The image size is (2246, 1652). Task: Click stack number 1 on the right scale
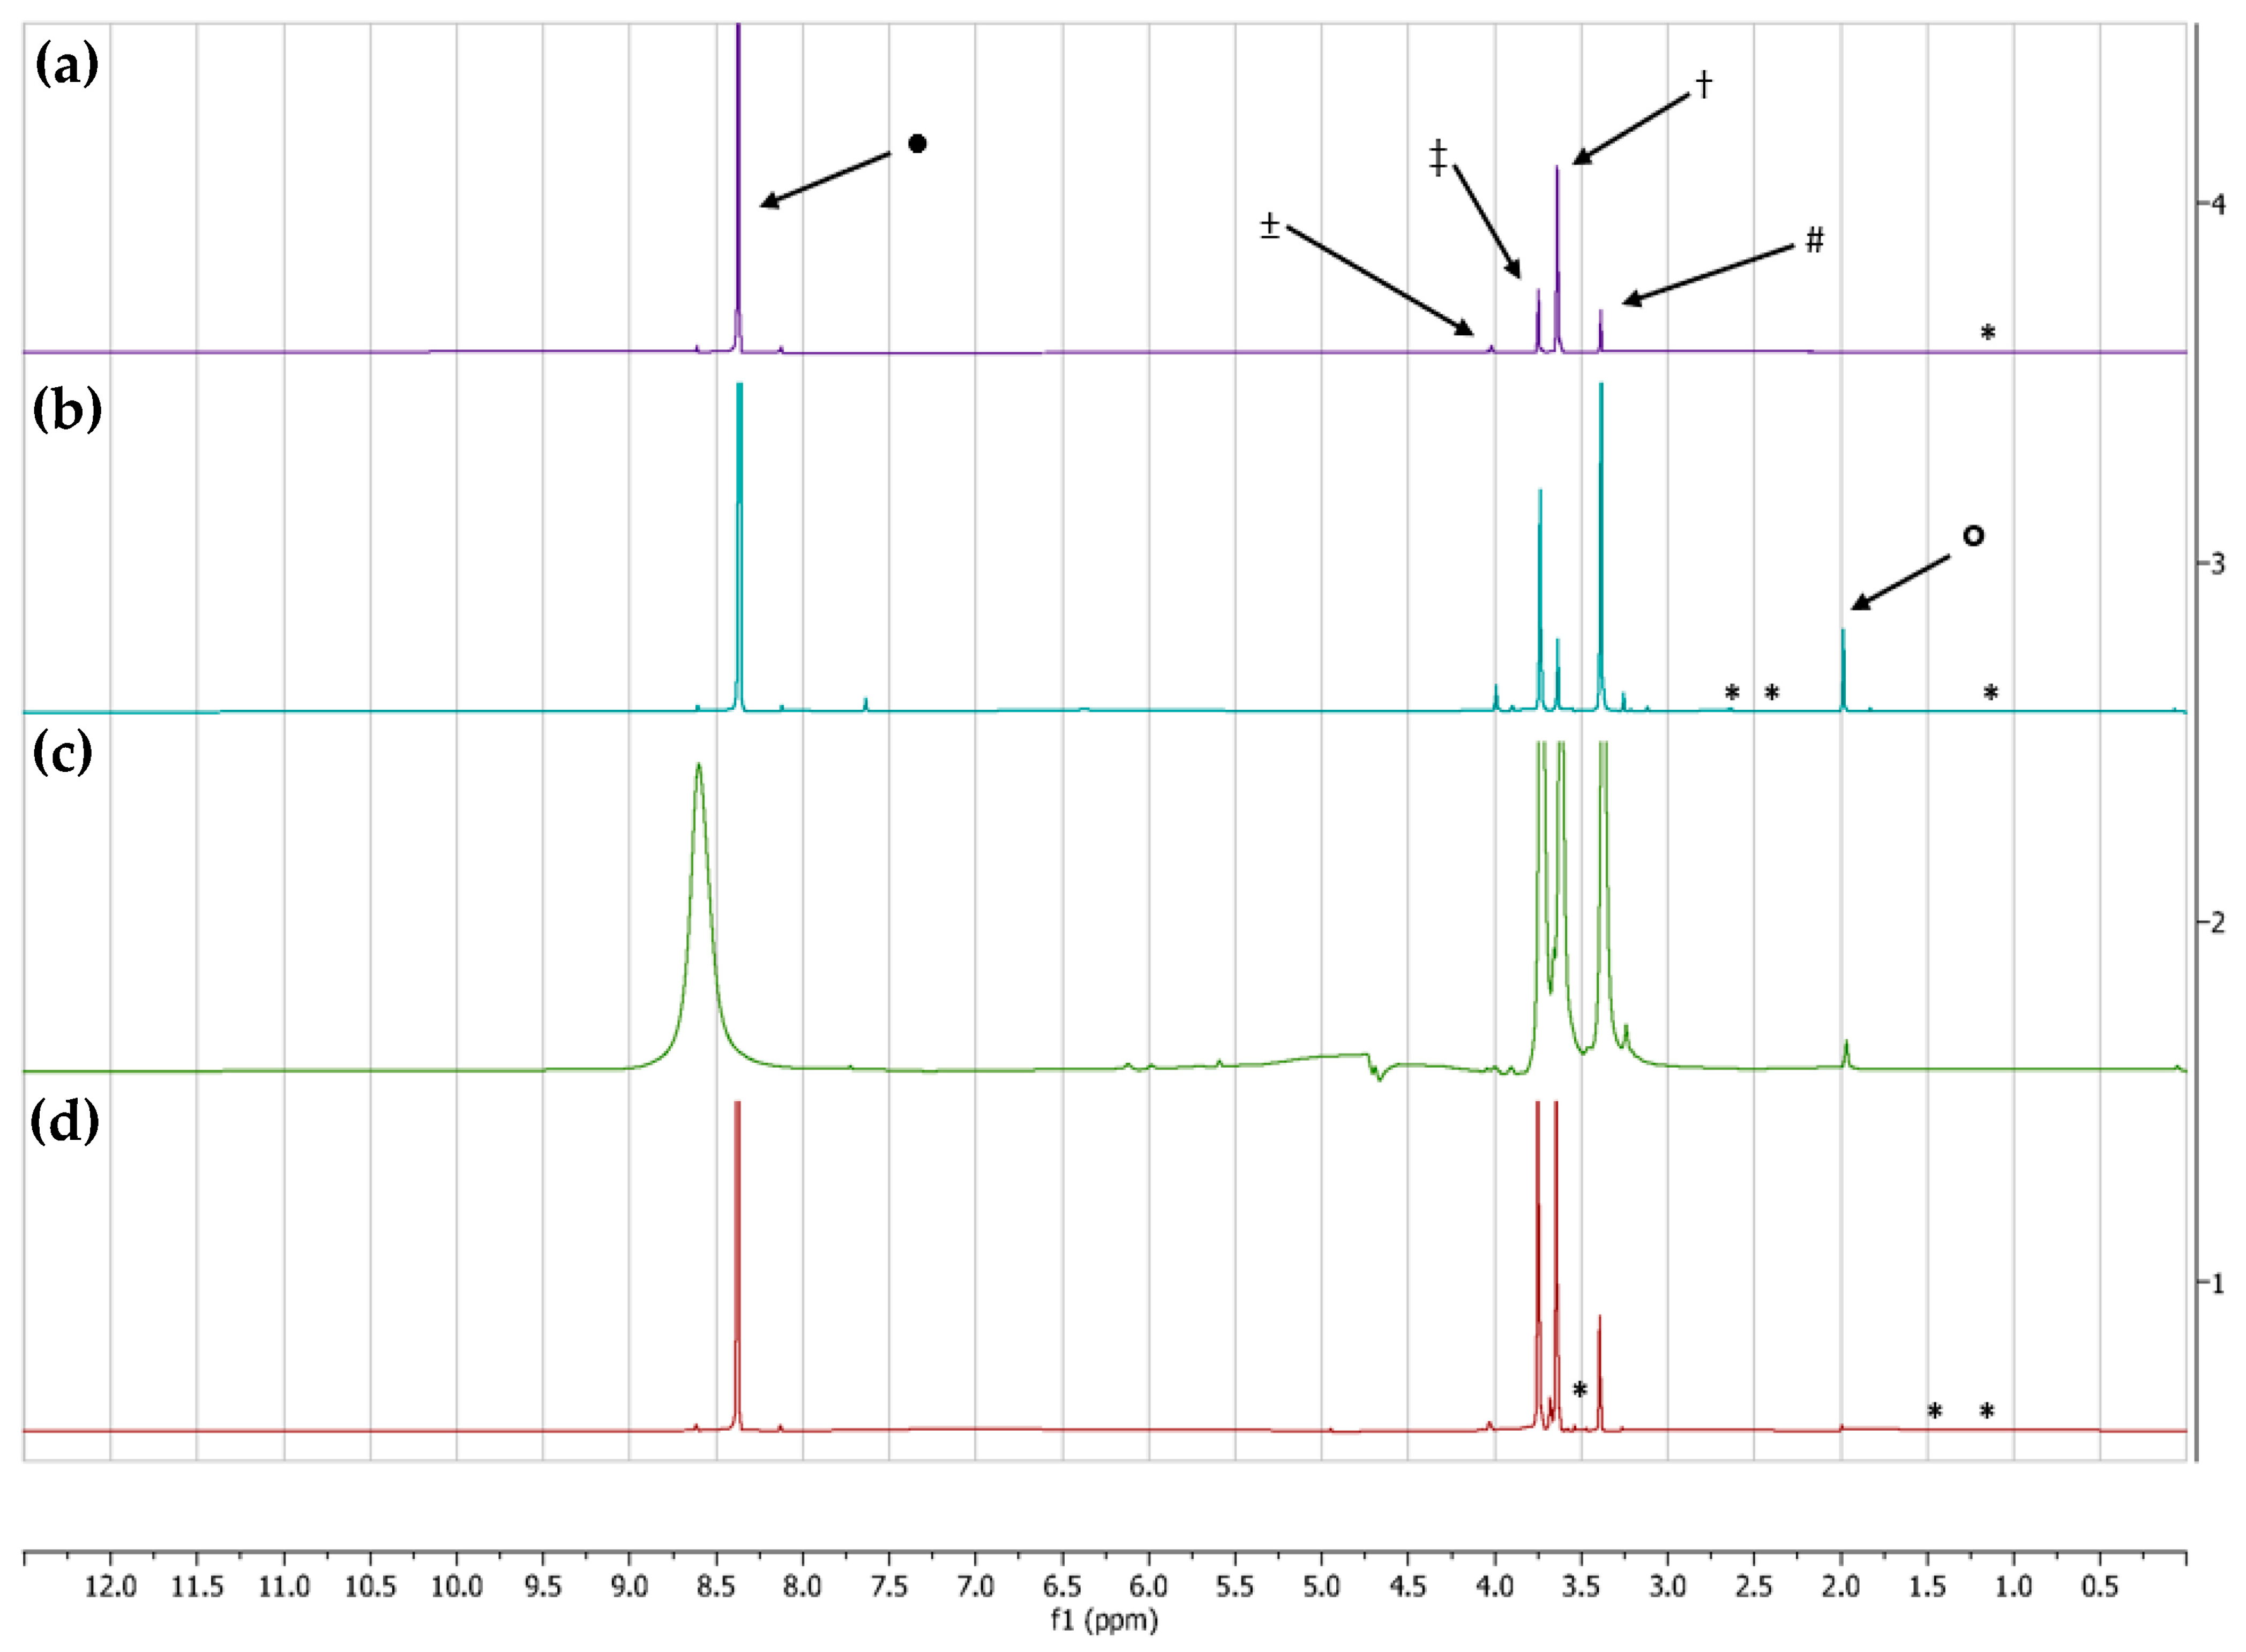point(2218,1283)
